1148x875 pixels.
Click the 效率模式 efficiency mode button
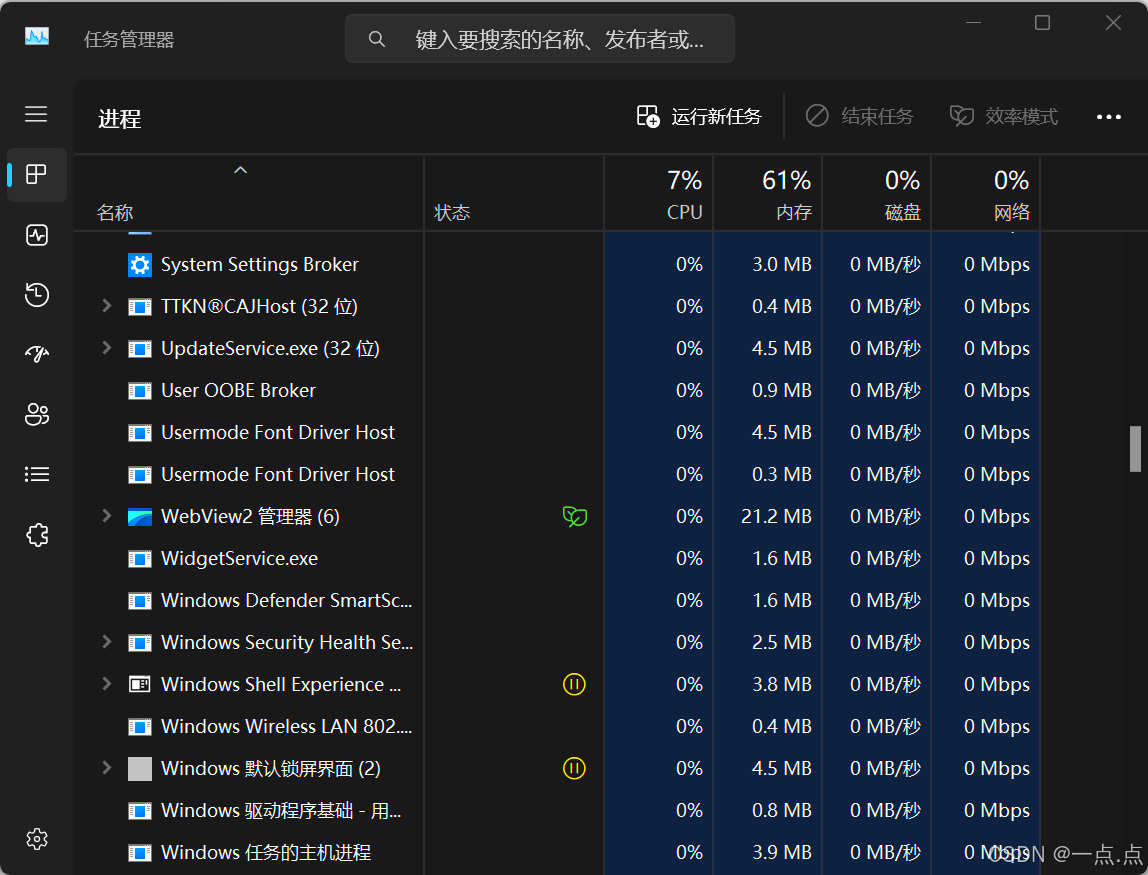1004,116
